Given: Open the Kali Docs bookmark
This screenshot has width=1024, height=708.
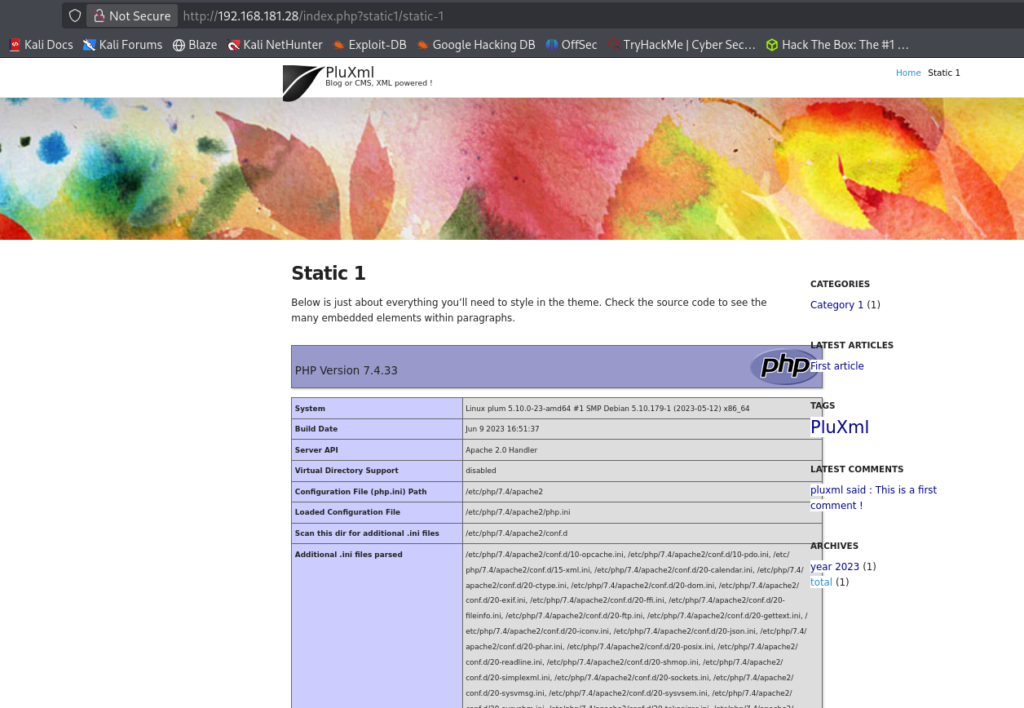Looking at the screenshot, I should [41, 45].
